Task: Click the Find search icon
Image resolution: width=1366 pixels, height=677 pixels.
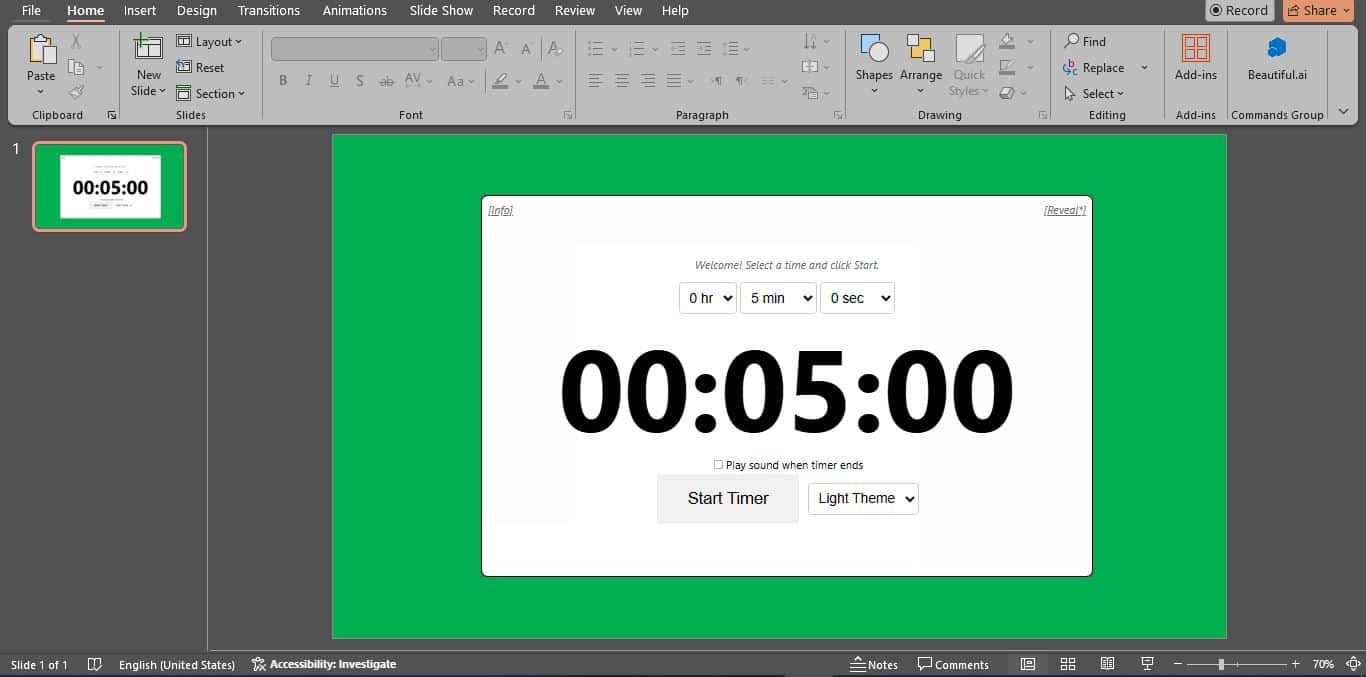Action: [1072, 41]
